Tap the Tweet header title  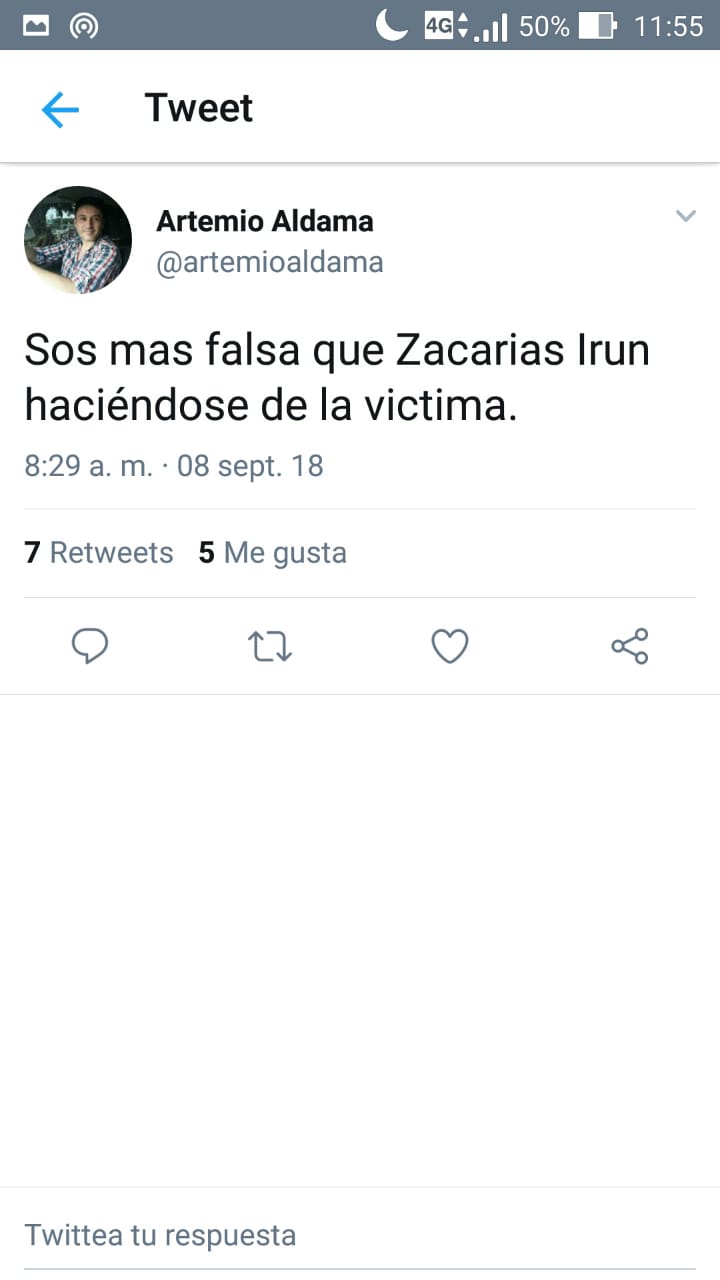tap(199, 108)
